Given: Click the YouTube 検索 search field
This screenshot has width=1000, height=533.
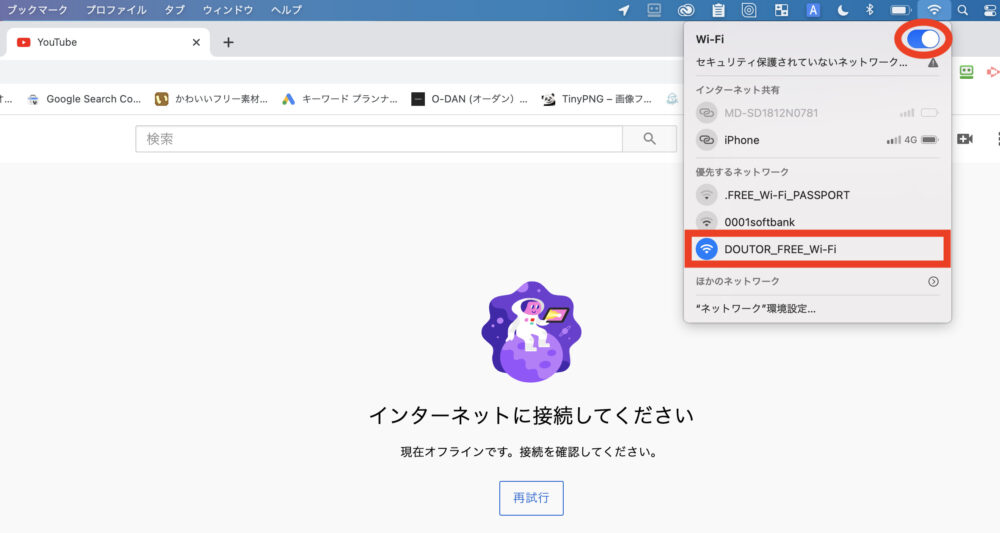Looking at the screenshot, I should tap(379, 138).
